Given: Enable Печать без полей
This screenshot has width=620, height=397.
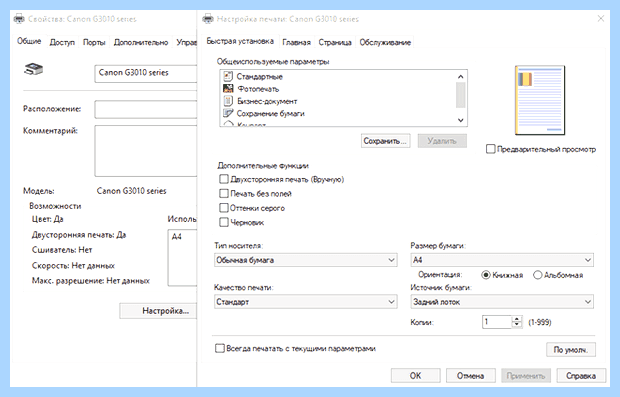Looking at the screenshot, I should point(223,193).
